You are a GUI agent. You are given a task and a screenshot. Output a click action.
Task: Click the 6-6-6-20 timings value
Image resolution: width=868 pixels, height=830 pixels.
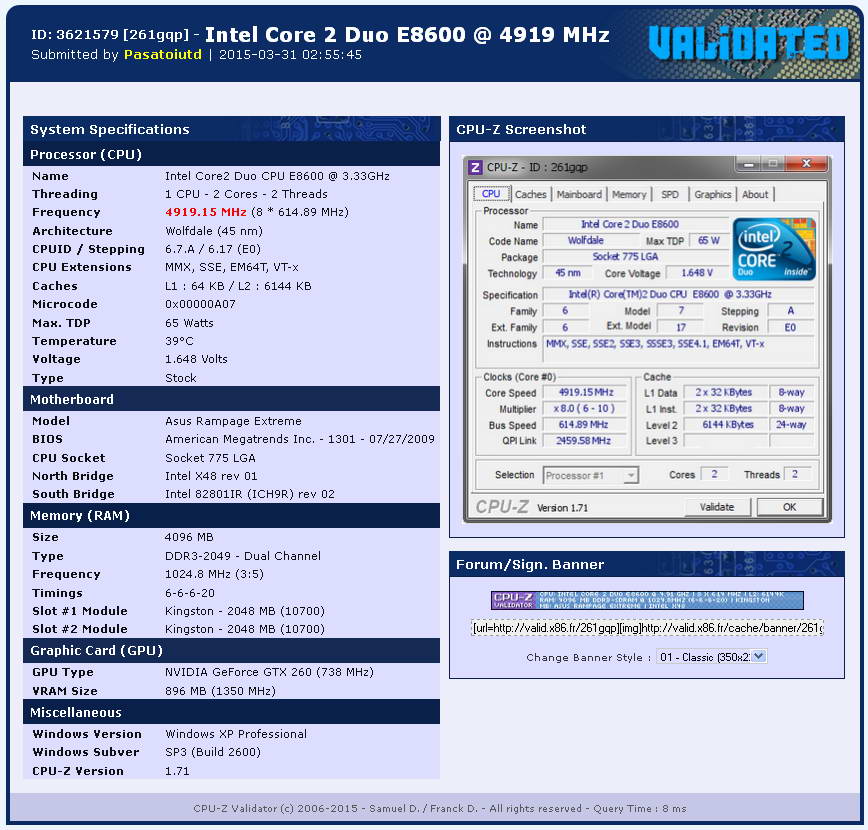(190, 593)
